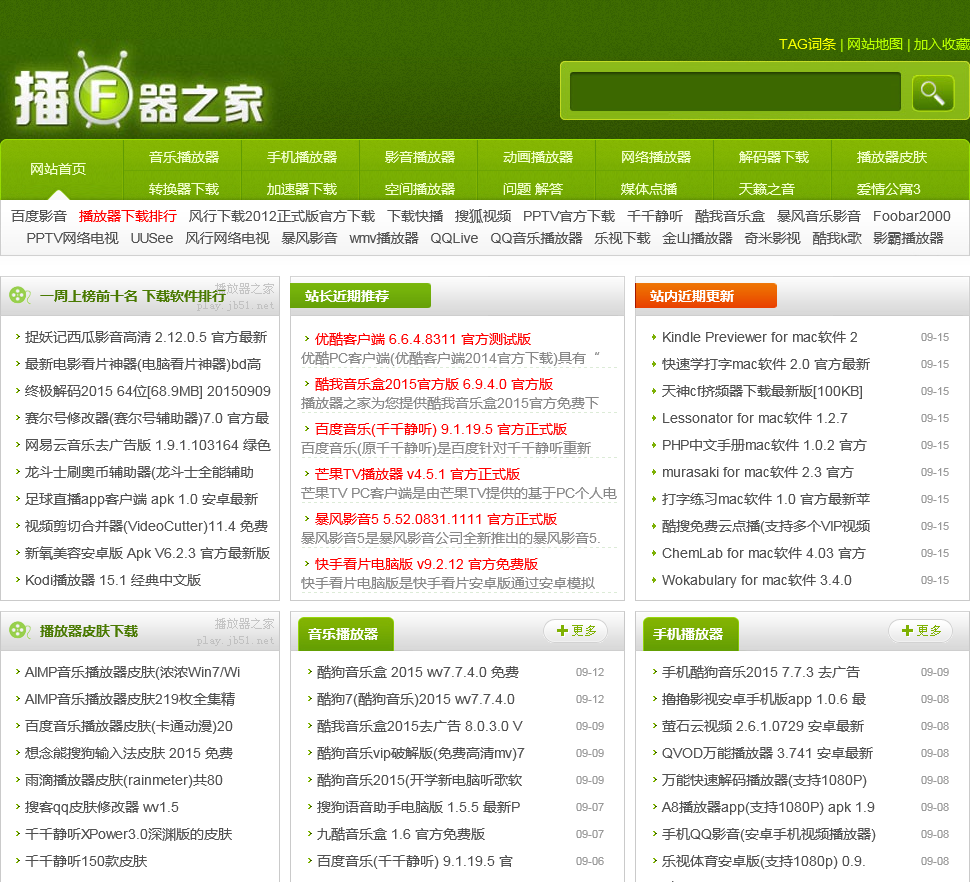Open the 网站地图 link

(x=875, y=44)
